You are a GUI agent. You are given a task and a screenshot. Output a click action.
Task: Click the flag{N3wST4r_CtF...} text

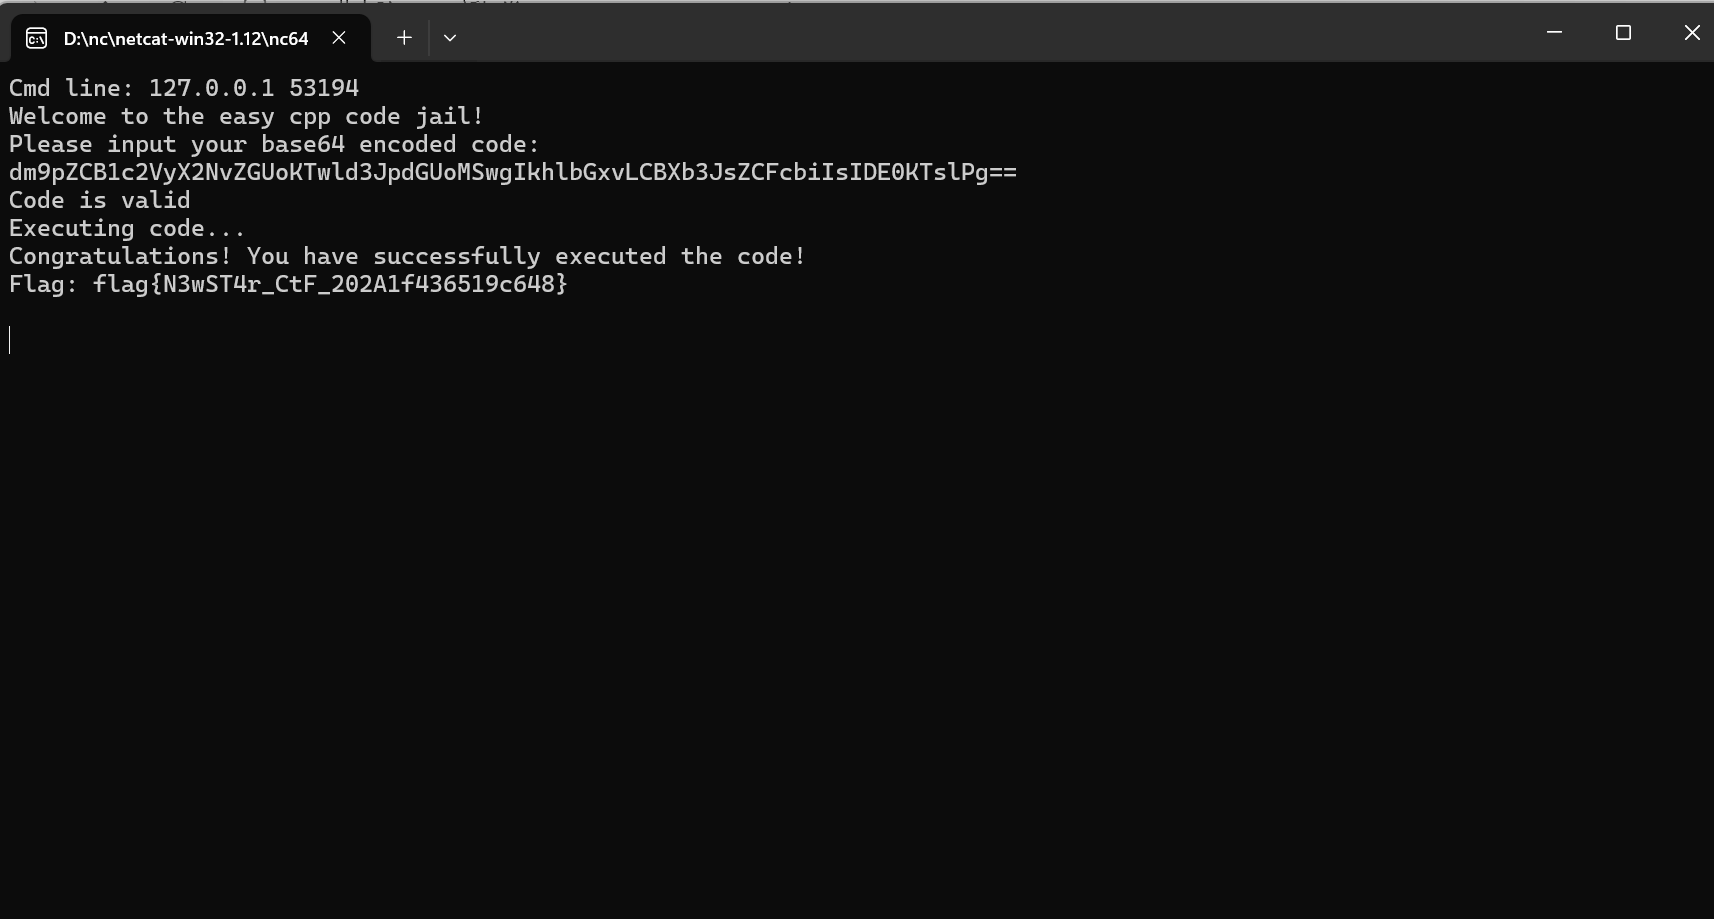point(330,284)
